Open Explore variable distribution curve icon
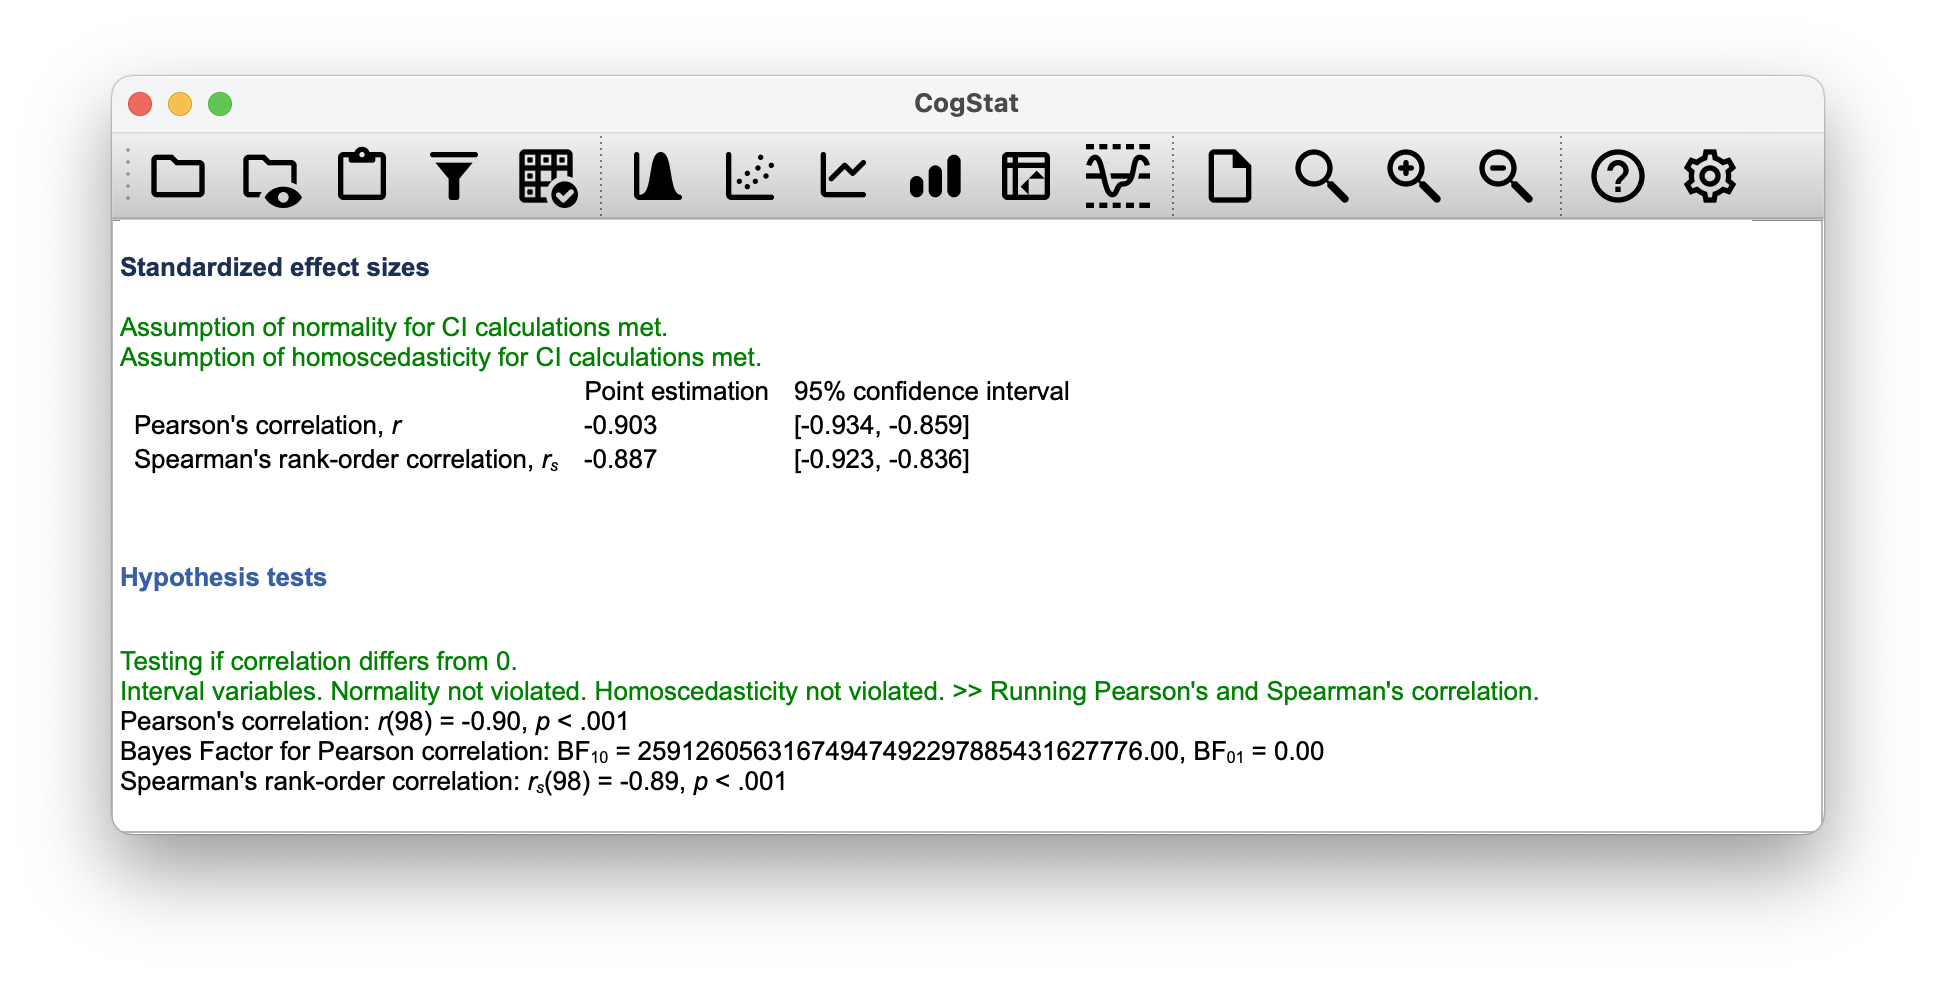Image resolution: width=1936 pixels, height=982 pixels. click(657, 177)
